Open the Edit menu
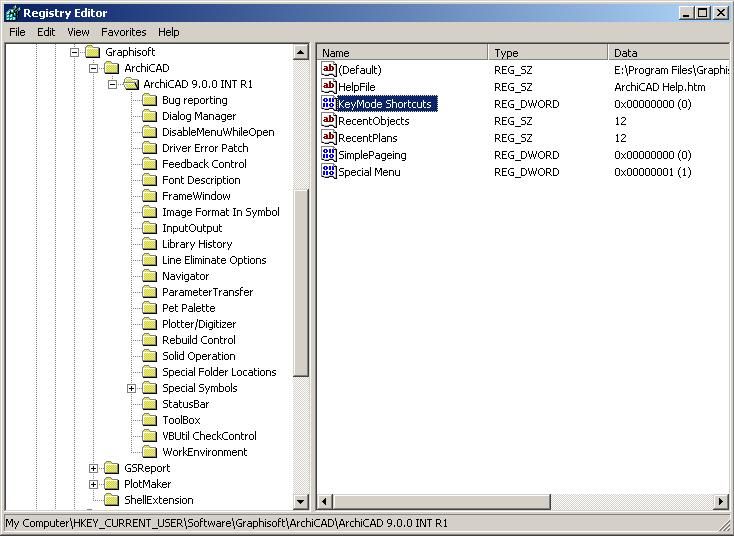 46,32
